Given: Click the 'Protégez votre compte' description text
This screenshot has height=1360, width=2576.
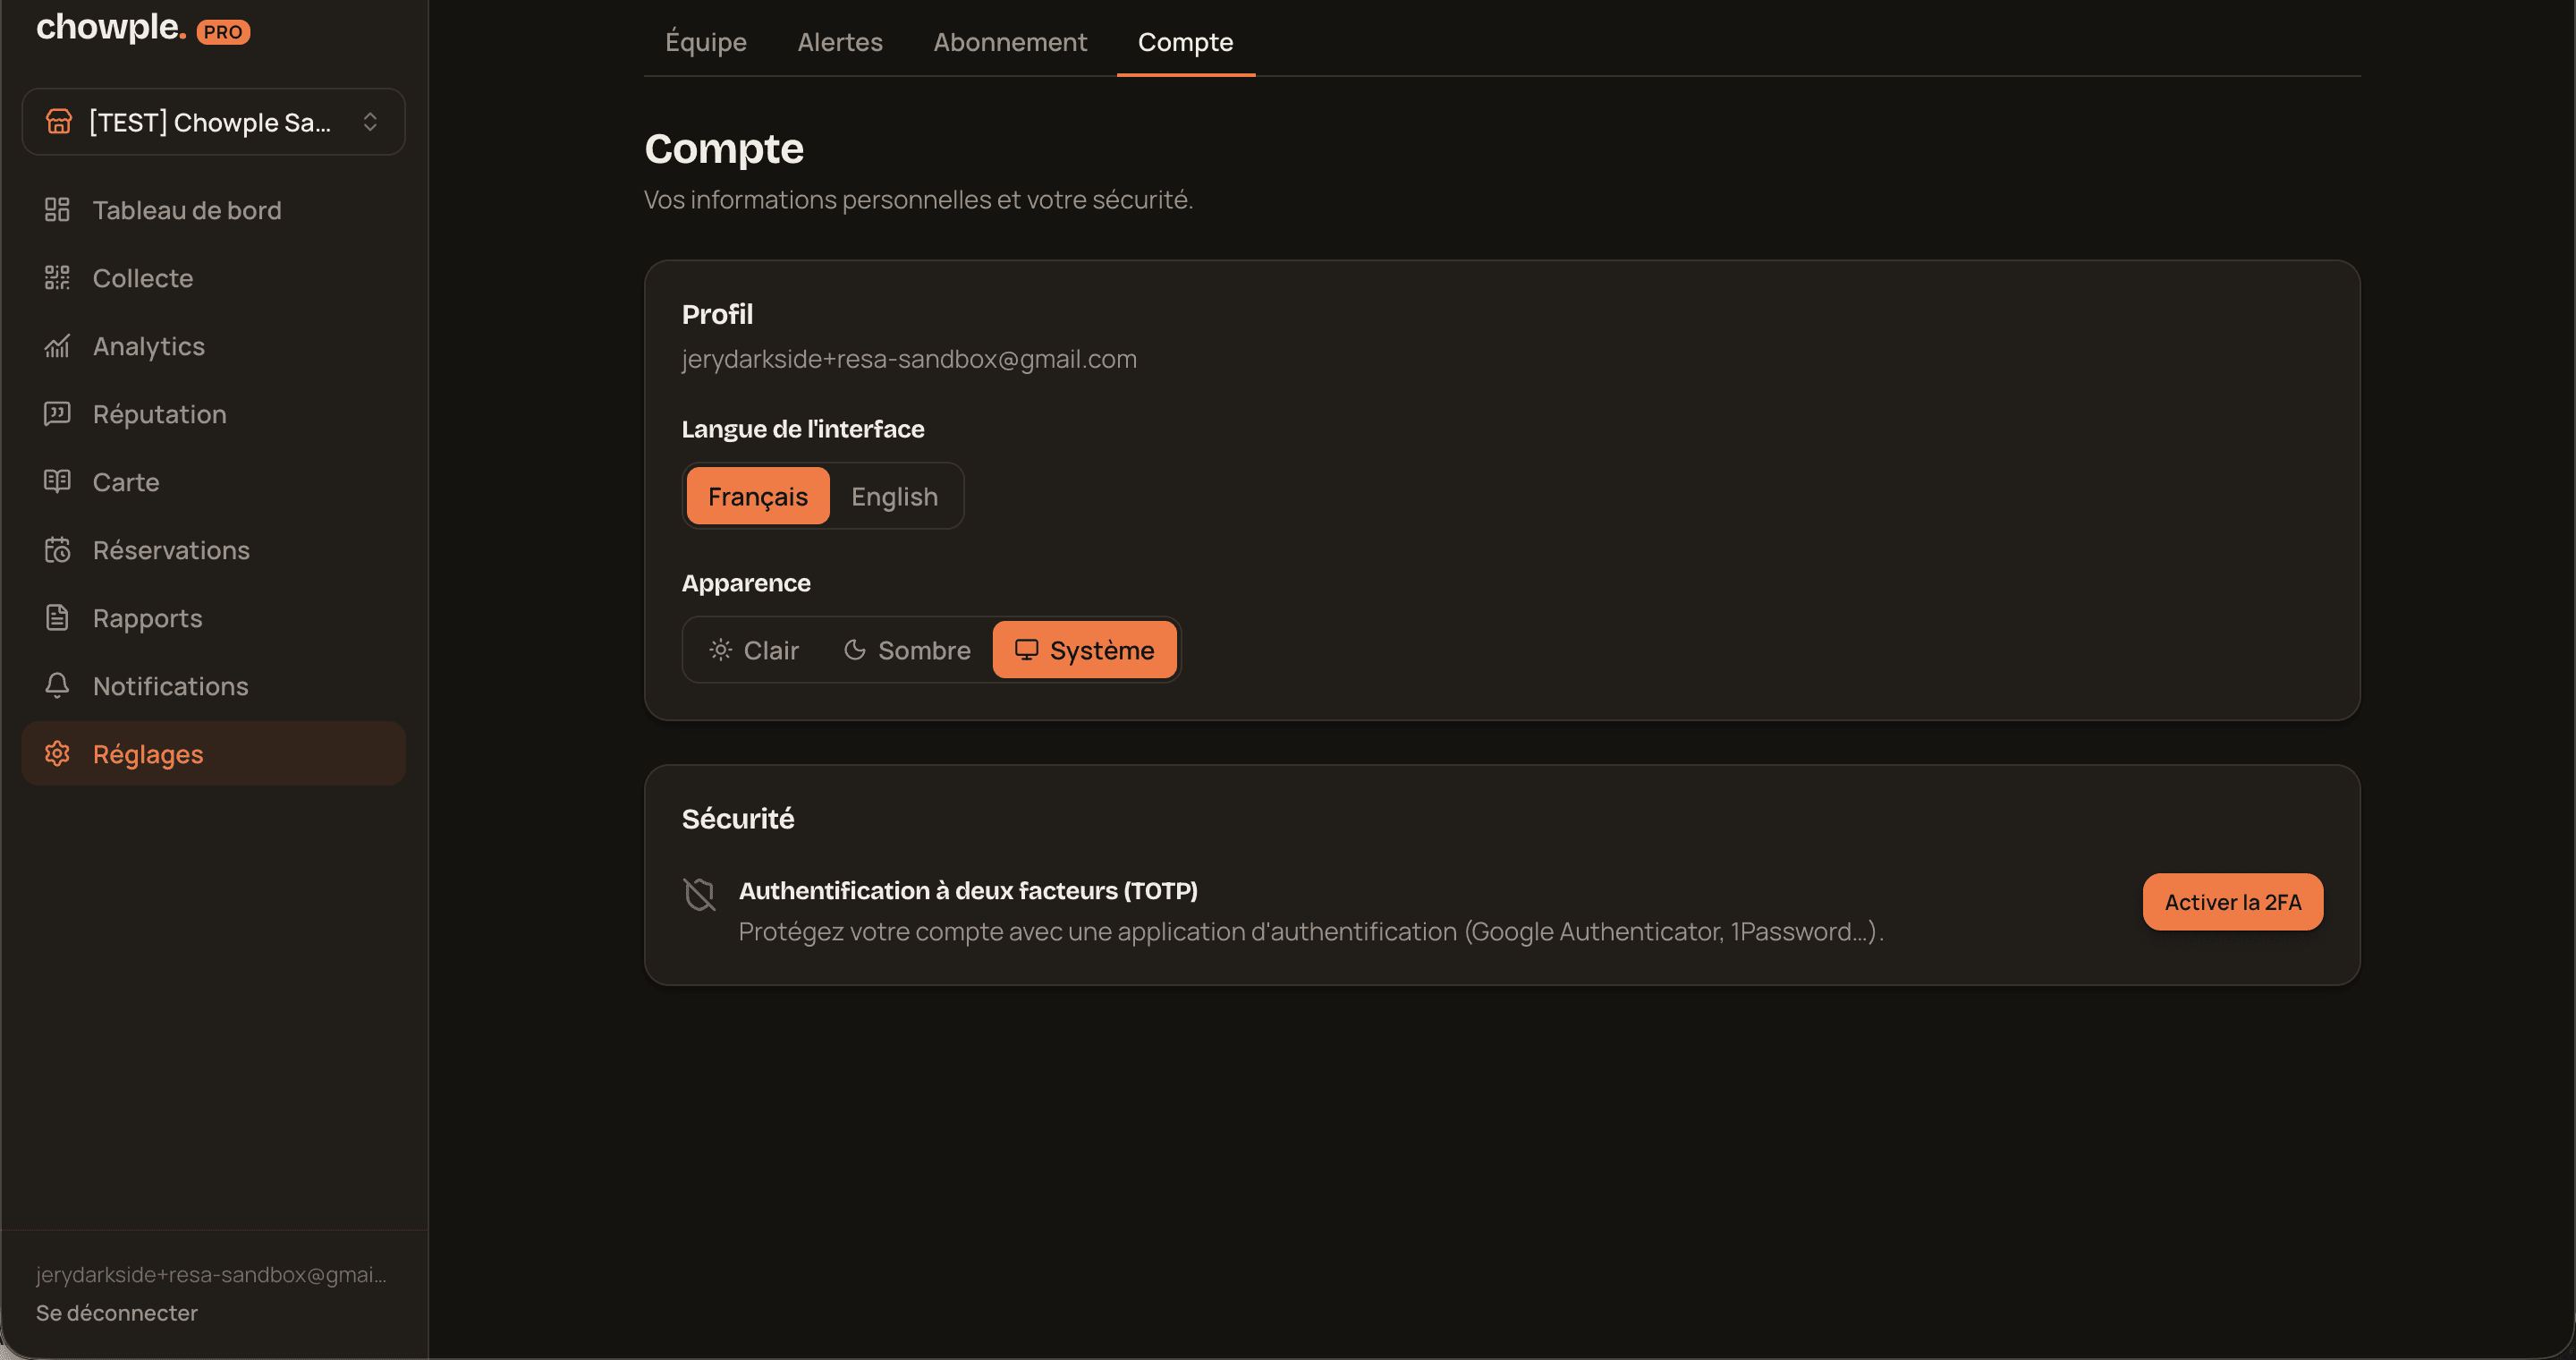Looking at the screenshot, I should 1311,932.
